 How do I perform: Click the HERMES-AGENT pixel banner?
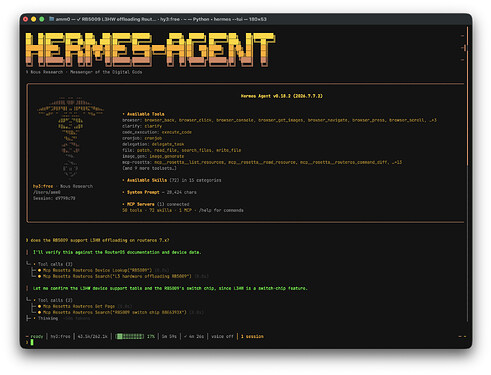pyautogui.click(x=150, y=49)
